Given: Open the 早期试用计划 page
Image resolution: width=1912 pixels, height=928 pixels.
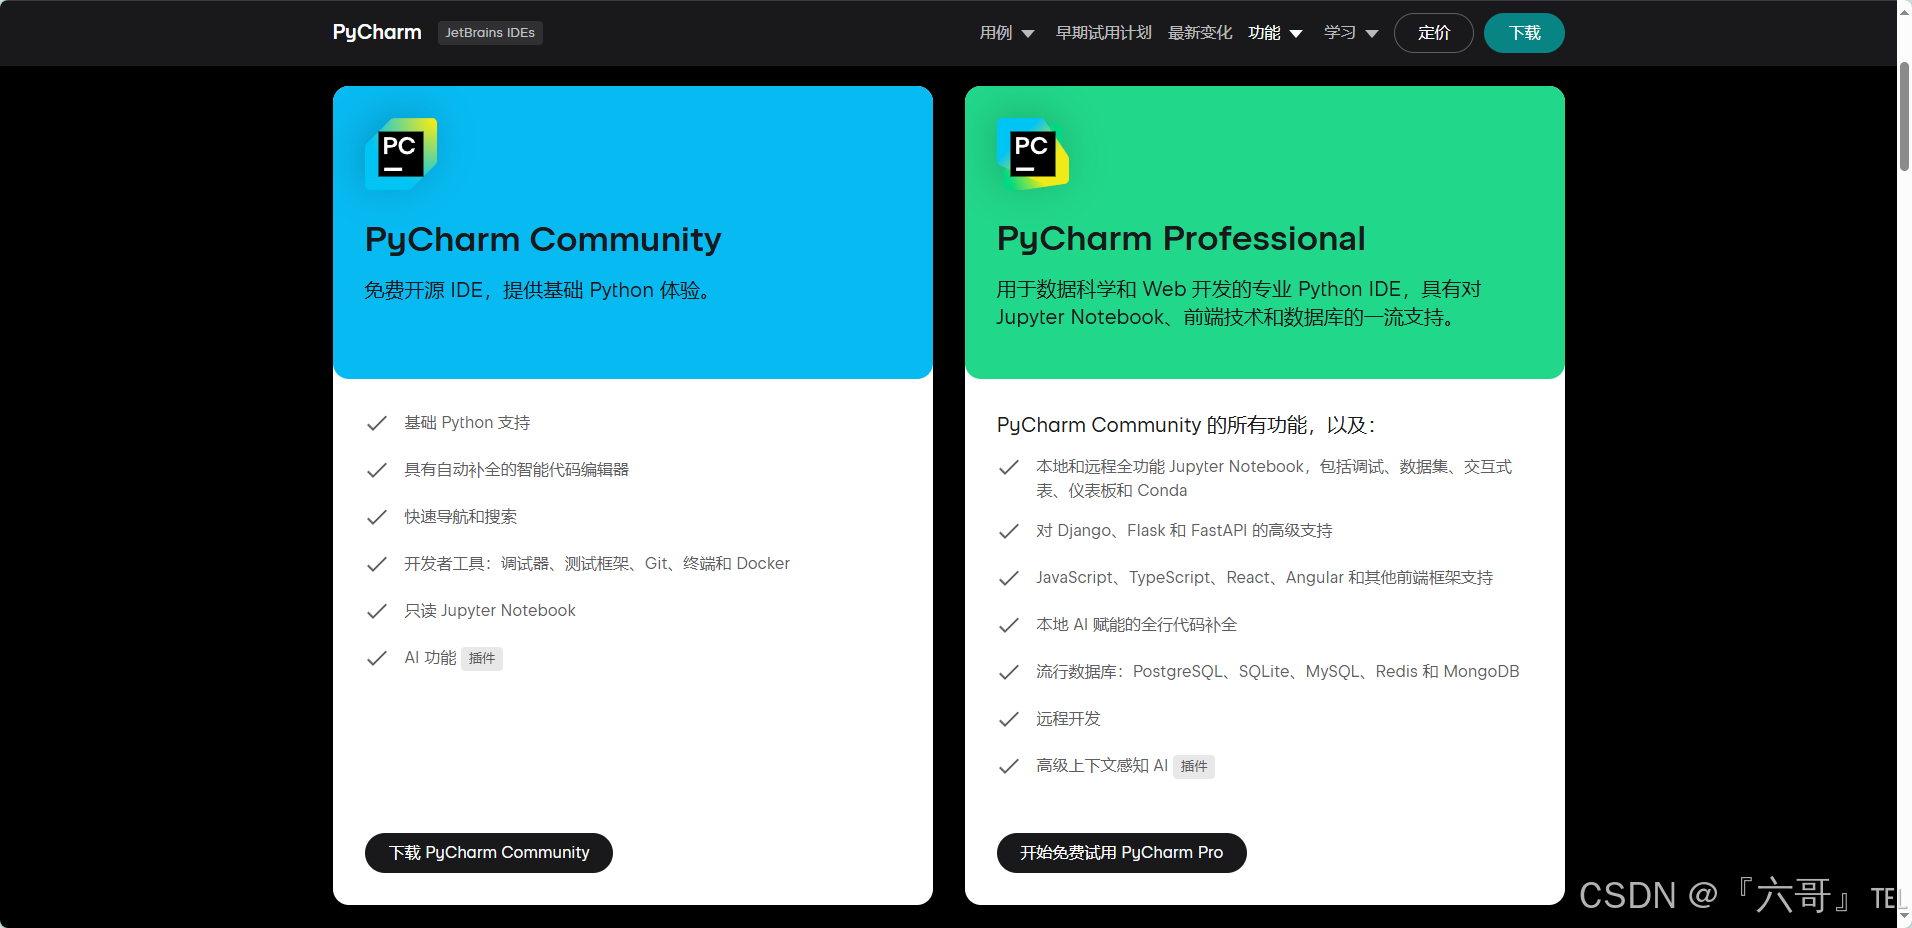Looking at the screenshot, I should 1104,33.
